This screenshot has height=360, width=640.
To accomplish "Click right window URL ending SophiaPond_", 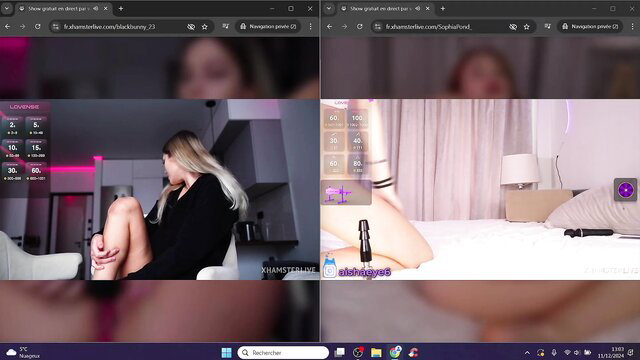I will click(x=429, y=27).
